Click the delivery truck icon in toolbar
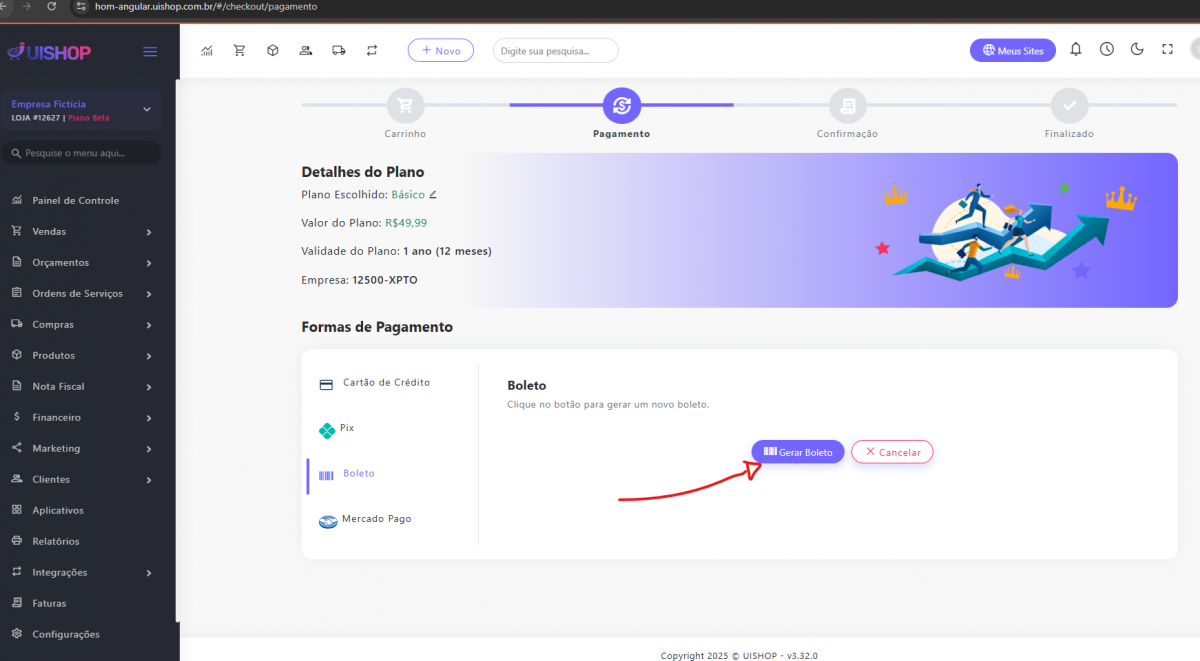The width and height of the screenshot is (1200, 661). tap(338, 50)
